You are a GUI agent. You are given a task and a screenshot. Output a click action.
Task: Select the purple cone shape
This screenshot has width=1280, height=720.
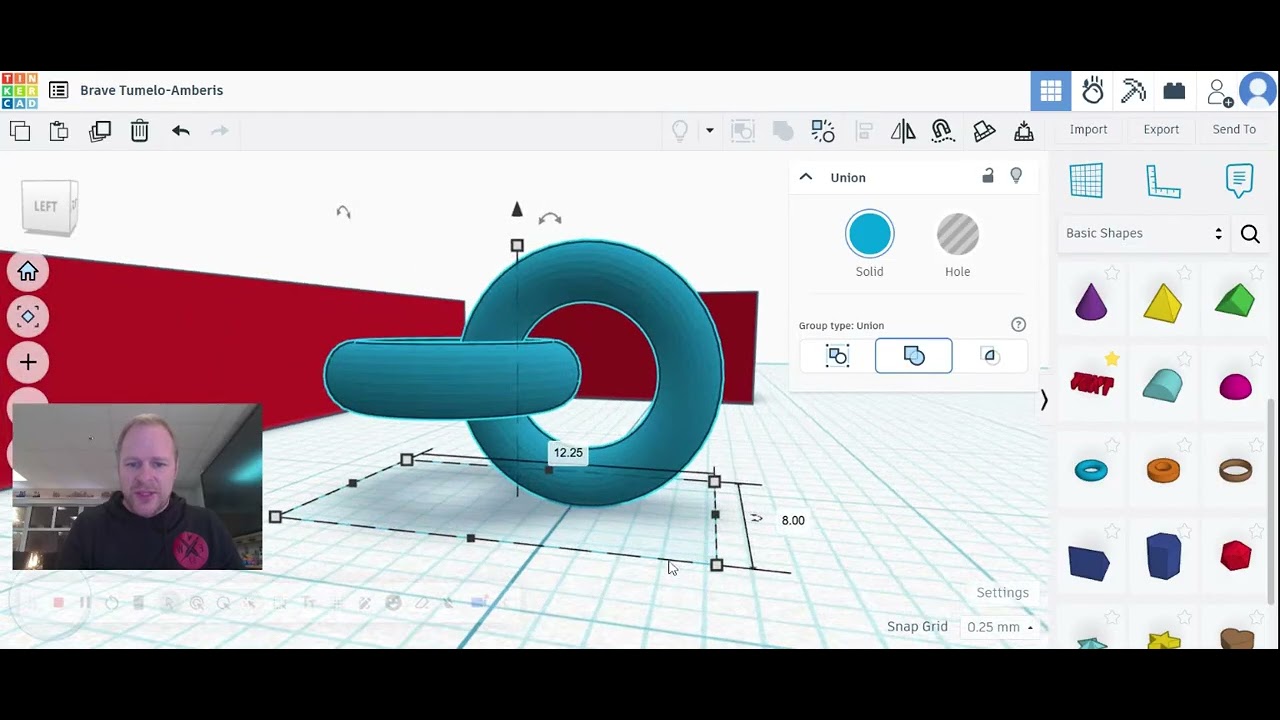[1091, 301]
